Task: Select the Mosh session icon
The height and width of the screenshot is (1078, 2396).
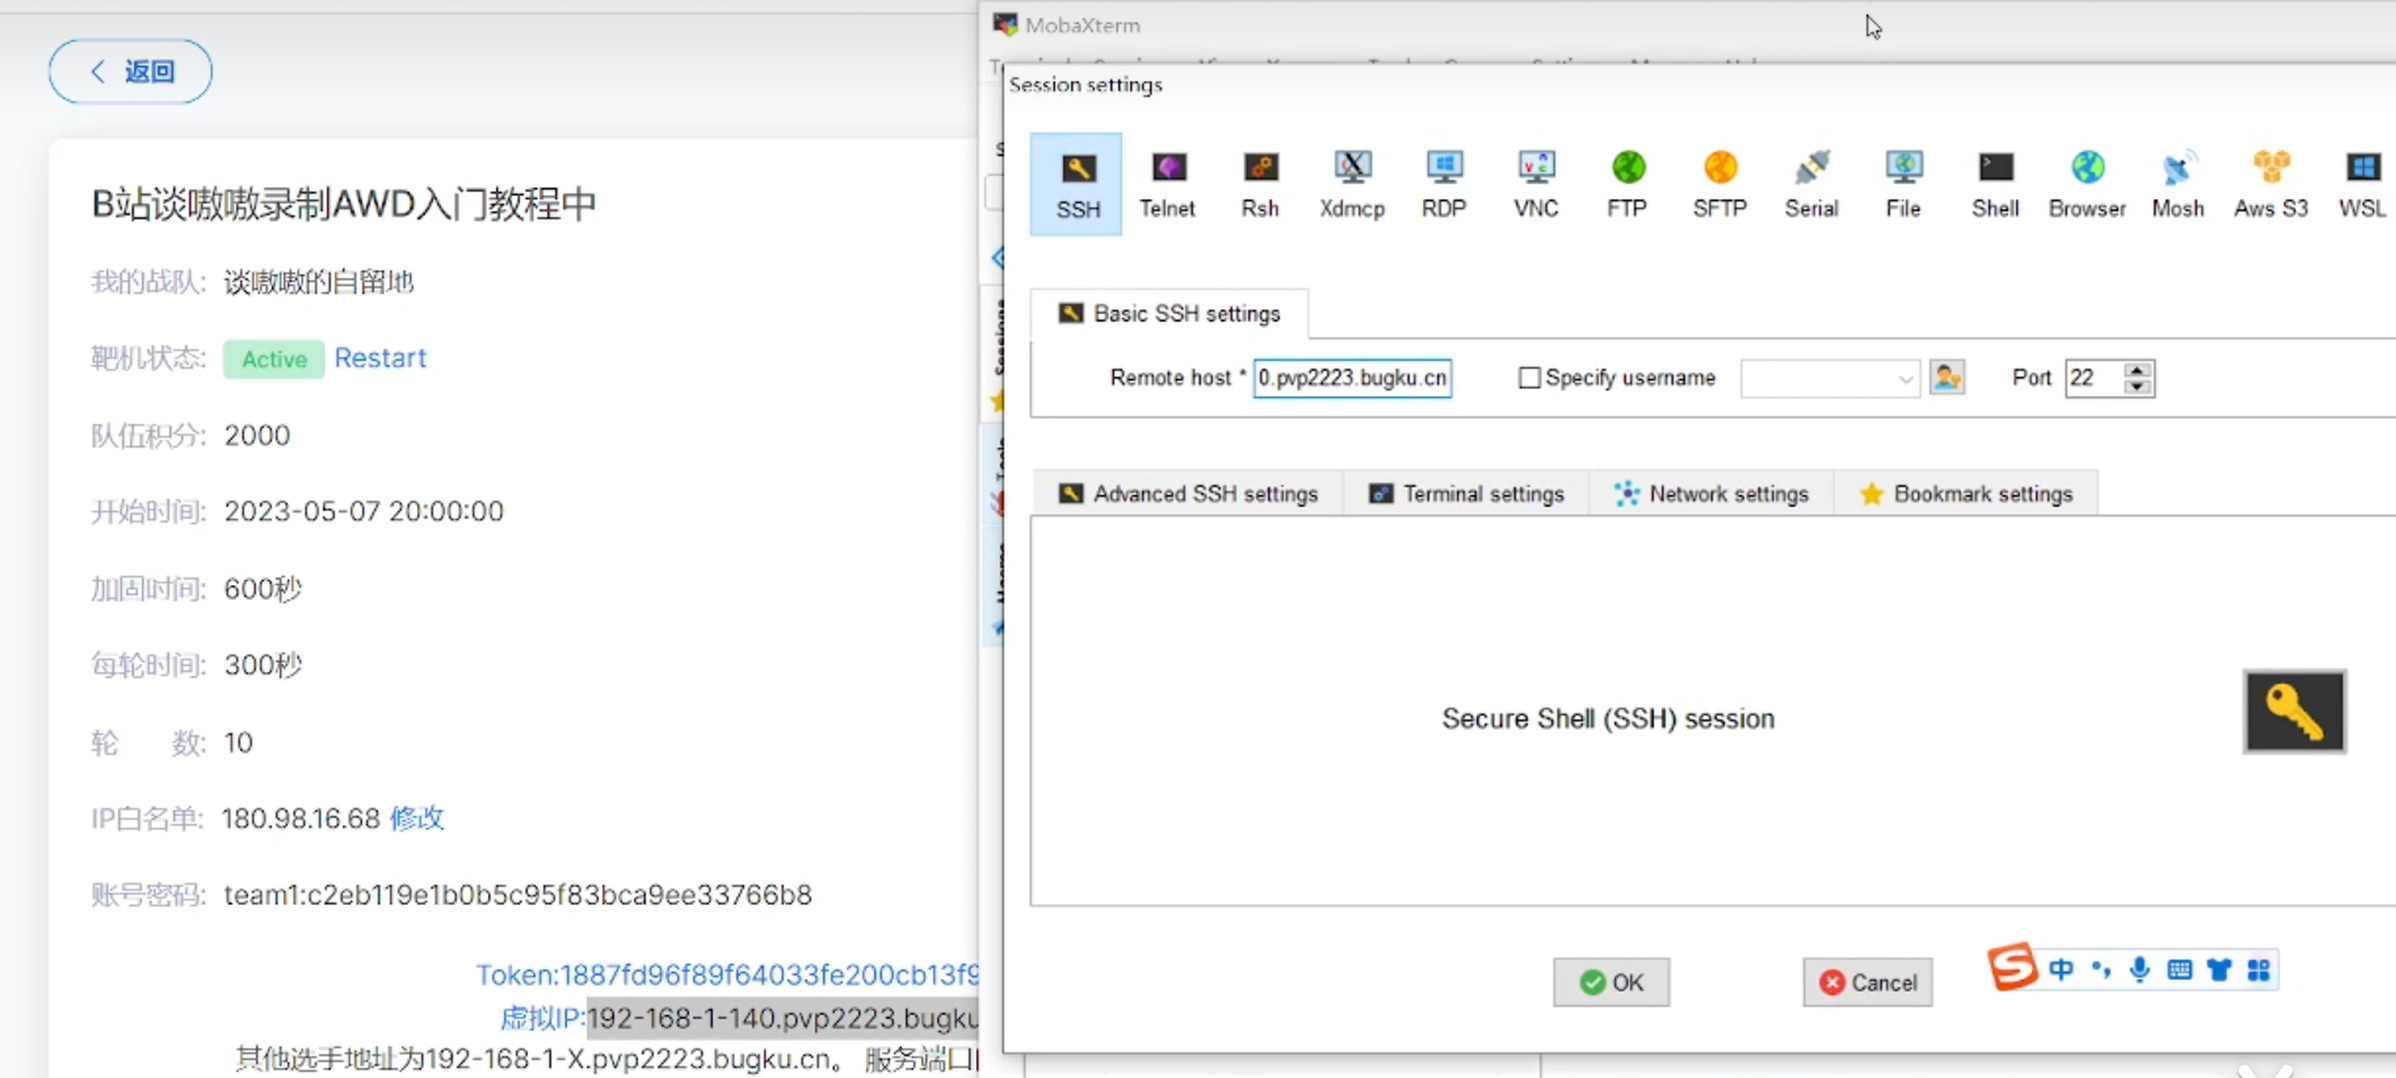Action: coord(2178,184)
